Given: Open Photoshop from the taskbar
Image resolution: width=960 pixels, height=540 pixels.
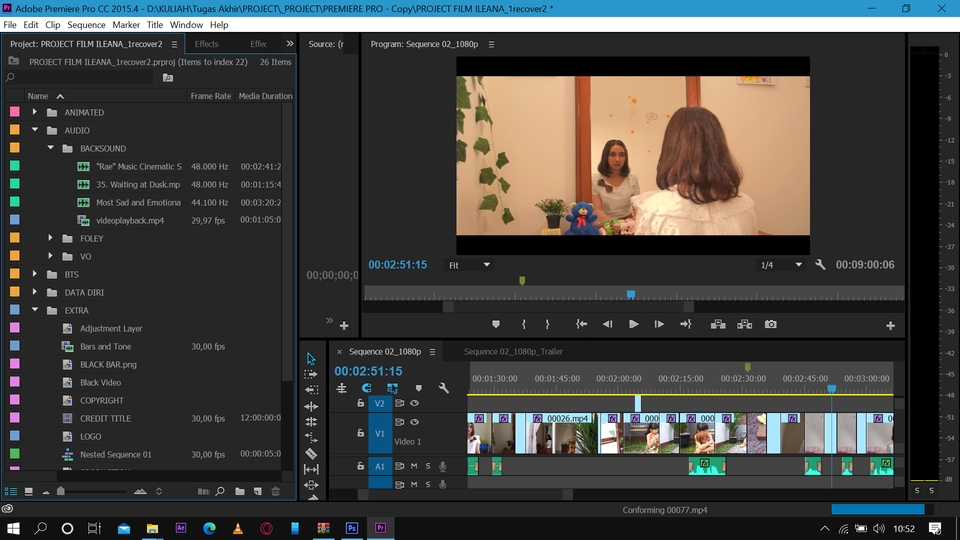Looking at the screenshot, I should pos(351,528).
